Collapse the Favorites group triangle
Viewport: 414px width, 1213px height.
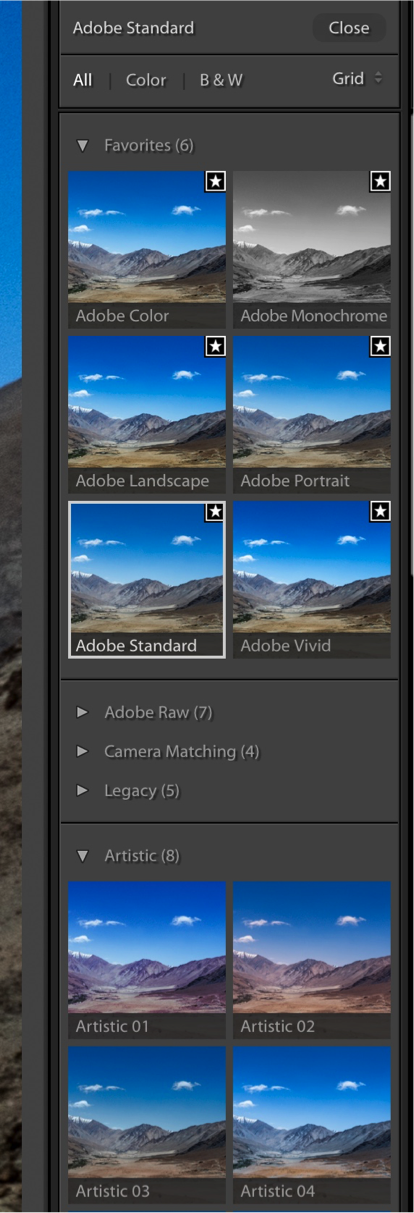[83, 146]
